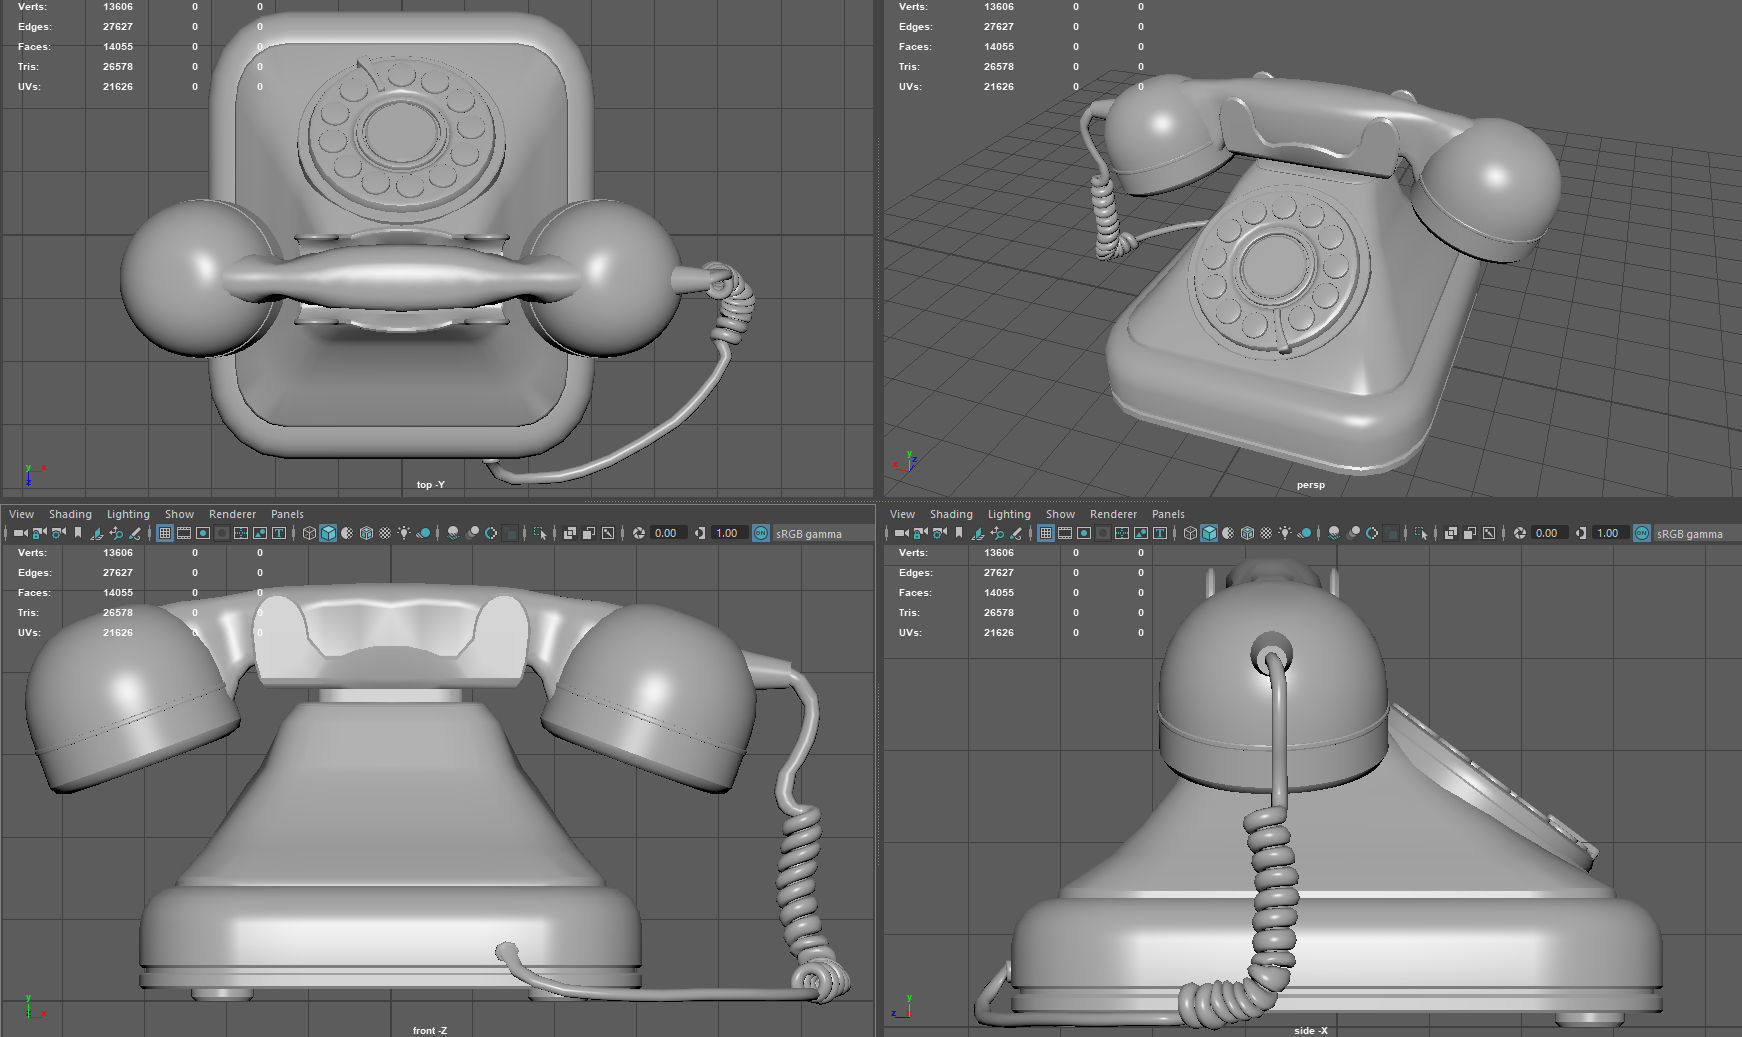Toggle Ambient Occlusion in front view toolbar
The image size is (1742, 1037).
(453, 533)
